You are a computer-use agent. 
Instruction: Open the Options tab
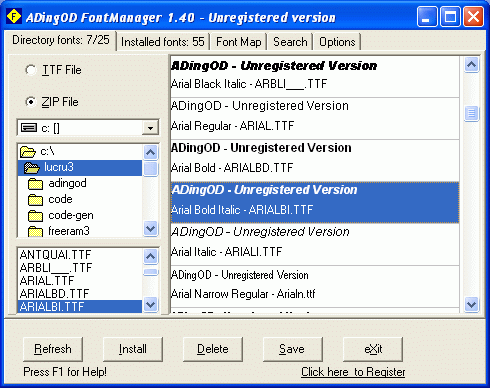[x=337, y=42]
